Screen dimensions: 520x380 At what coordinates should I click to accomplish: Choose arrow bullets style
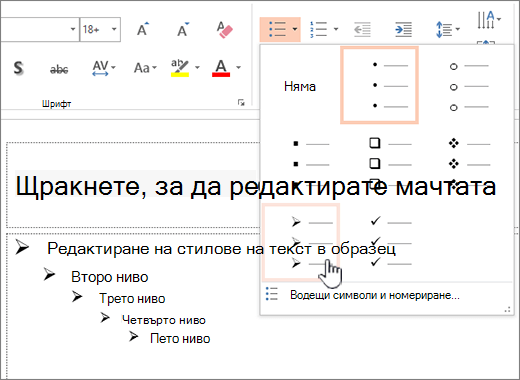(301, 242)
